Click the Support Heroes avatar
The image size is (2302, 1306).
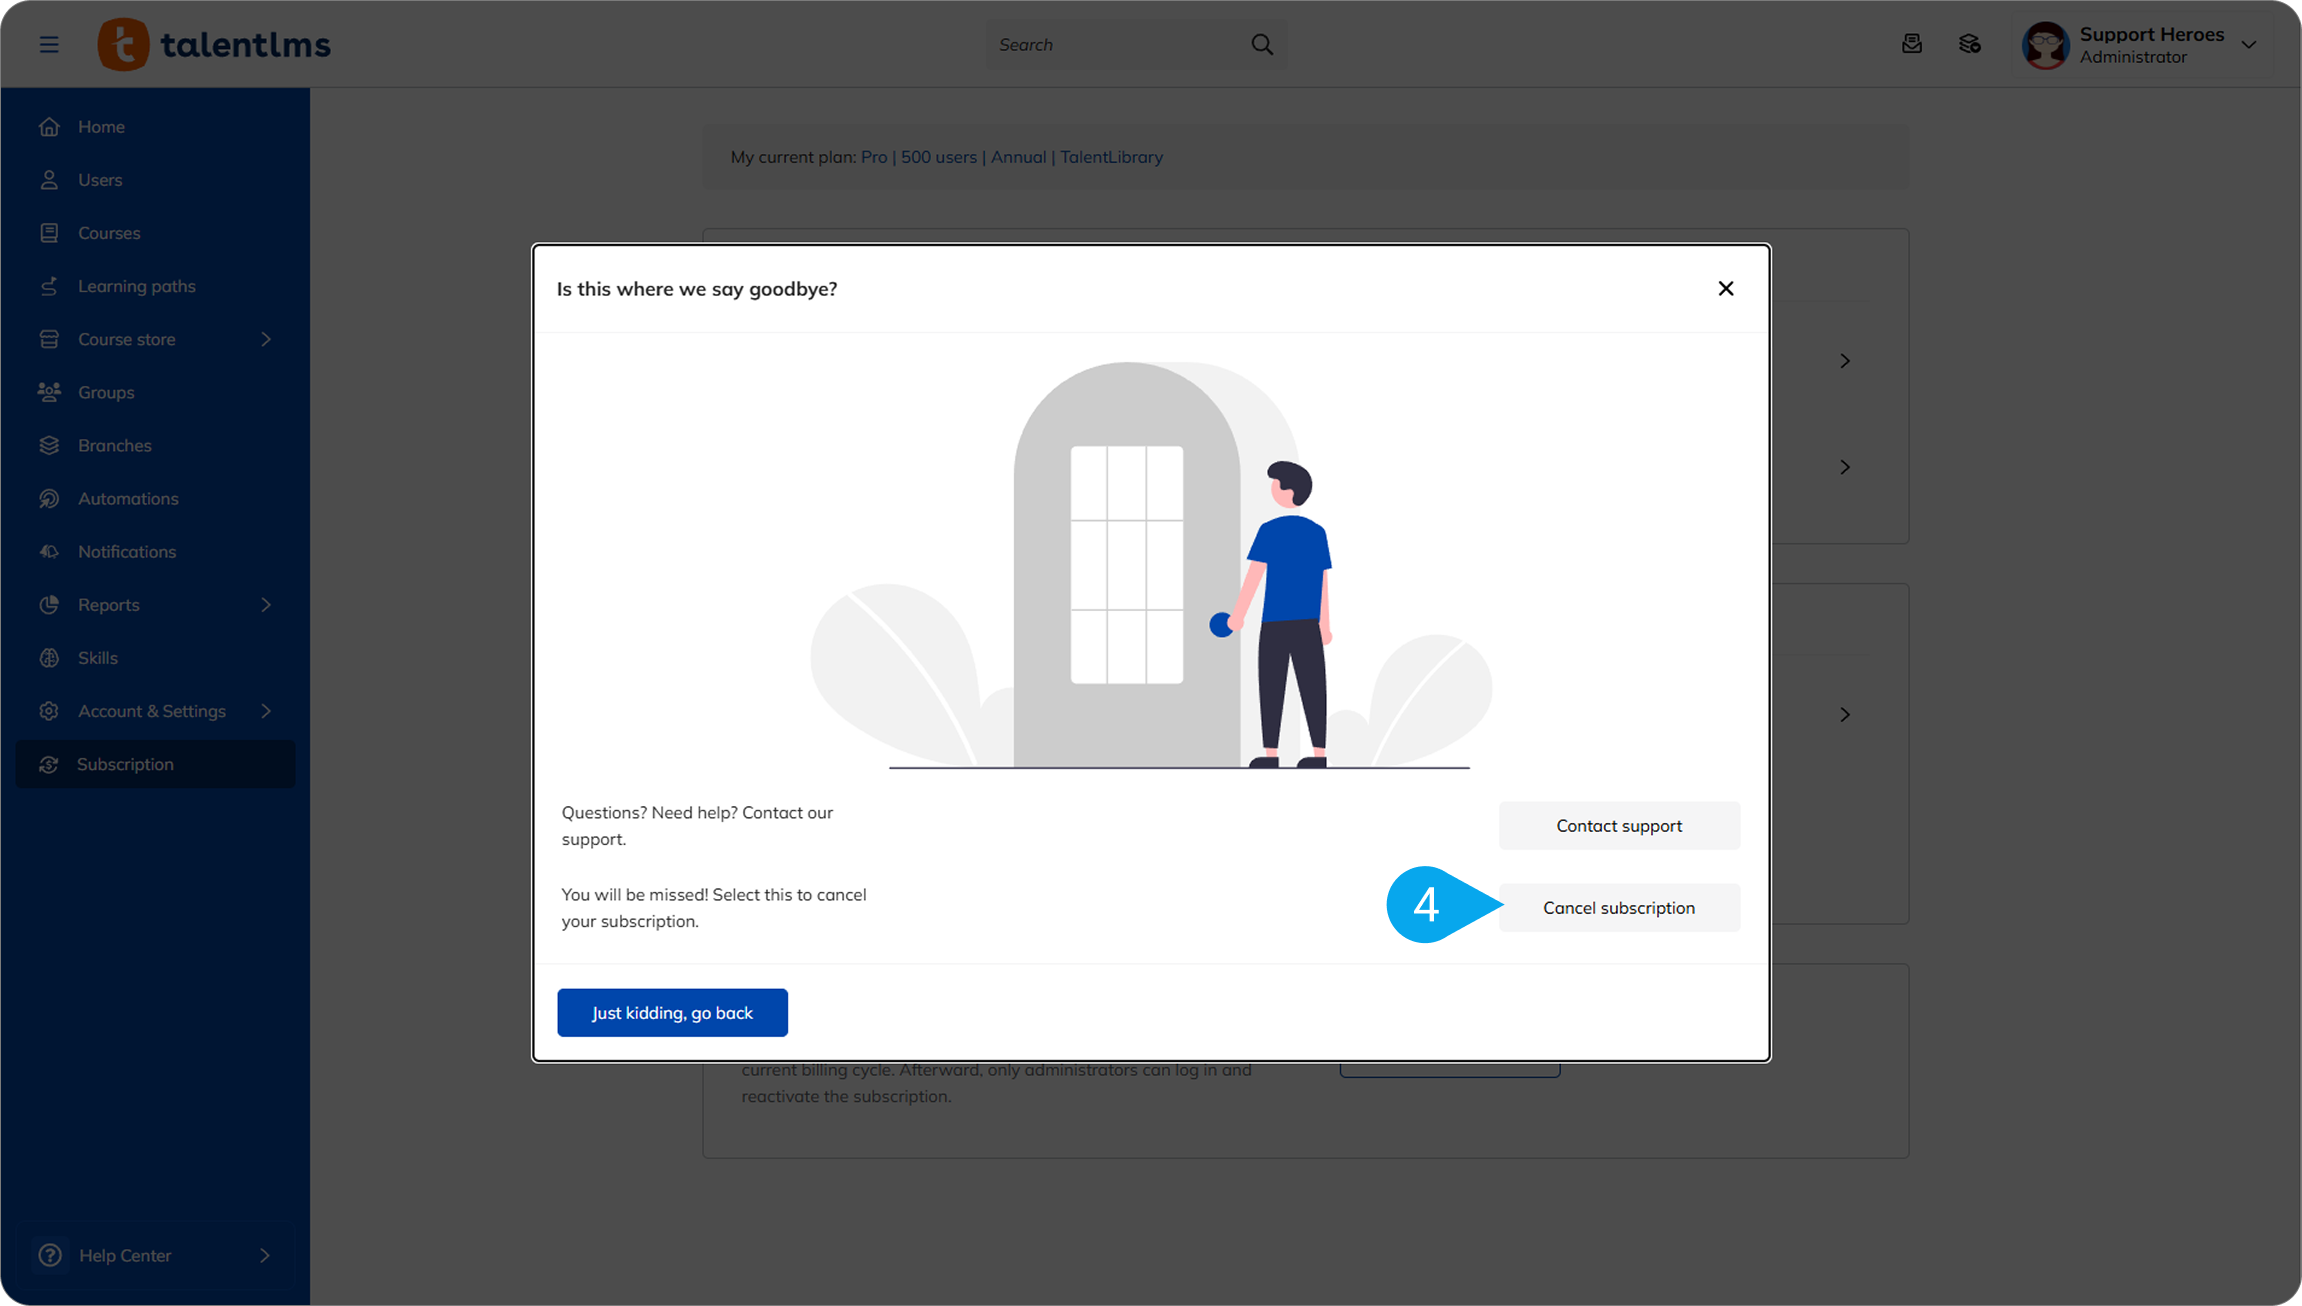(2045, 45)
